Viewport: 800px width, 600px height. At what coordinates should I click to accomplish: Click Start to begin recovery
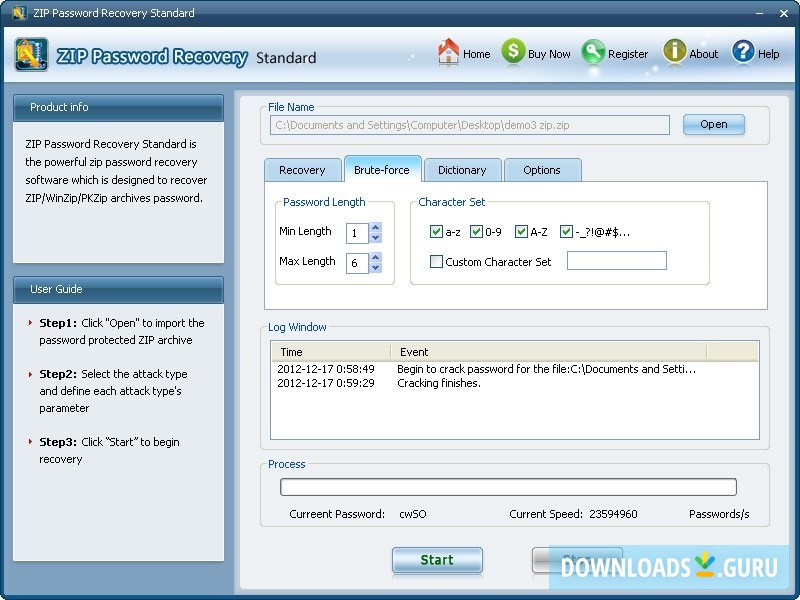click(x=437, y=560)
